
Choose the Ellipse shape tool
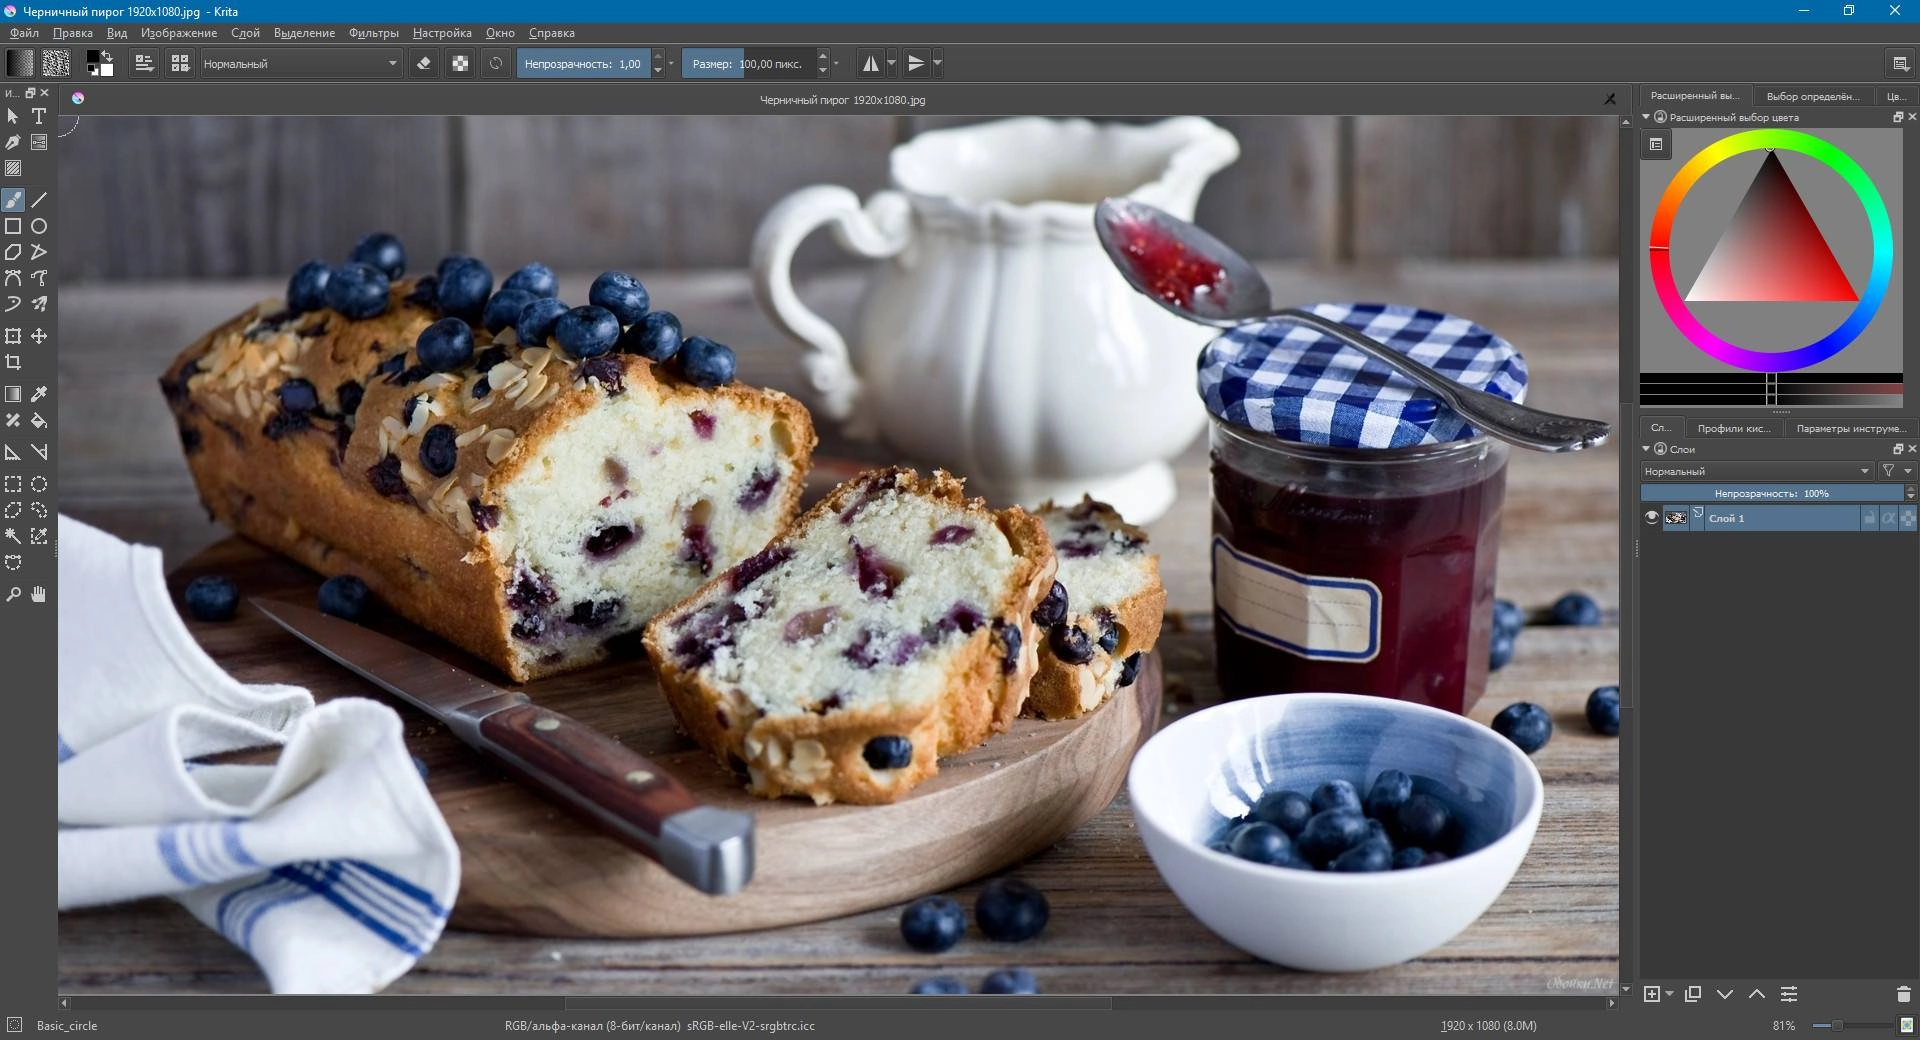39,226
